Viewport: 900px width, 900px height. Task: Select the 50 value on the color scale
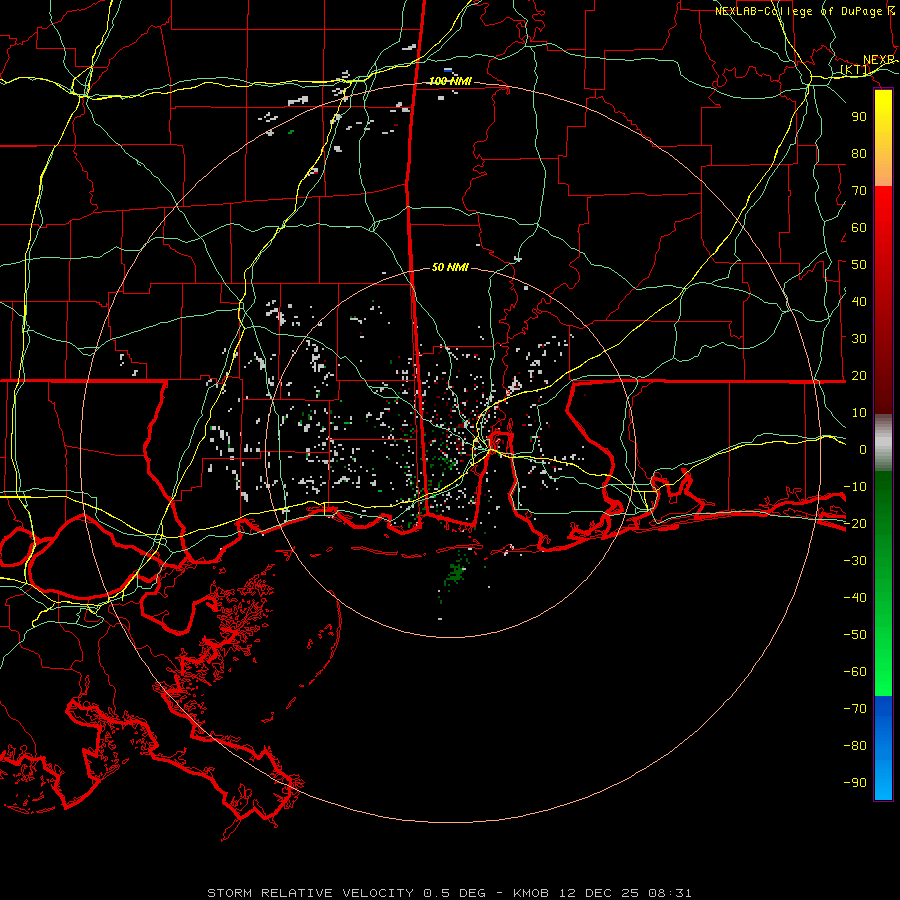point(859,265)
